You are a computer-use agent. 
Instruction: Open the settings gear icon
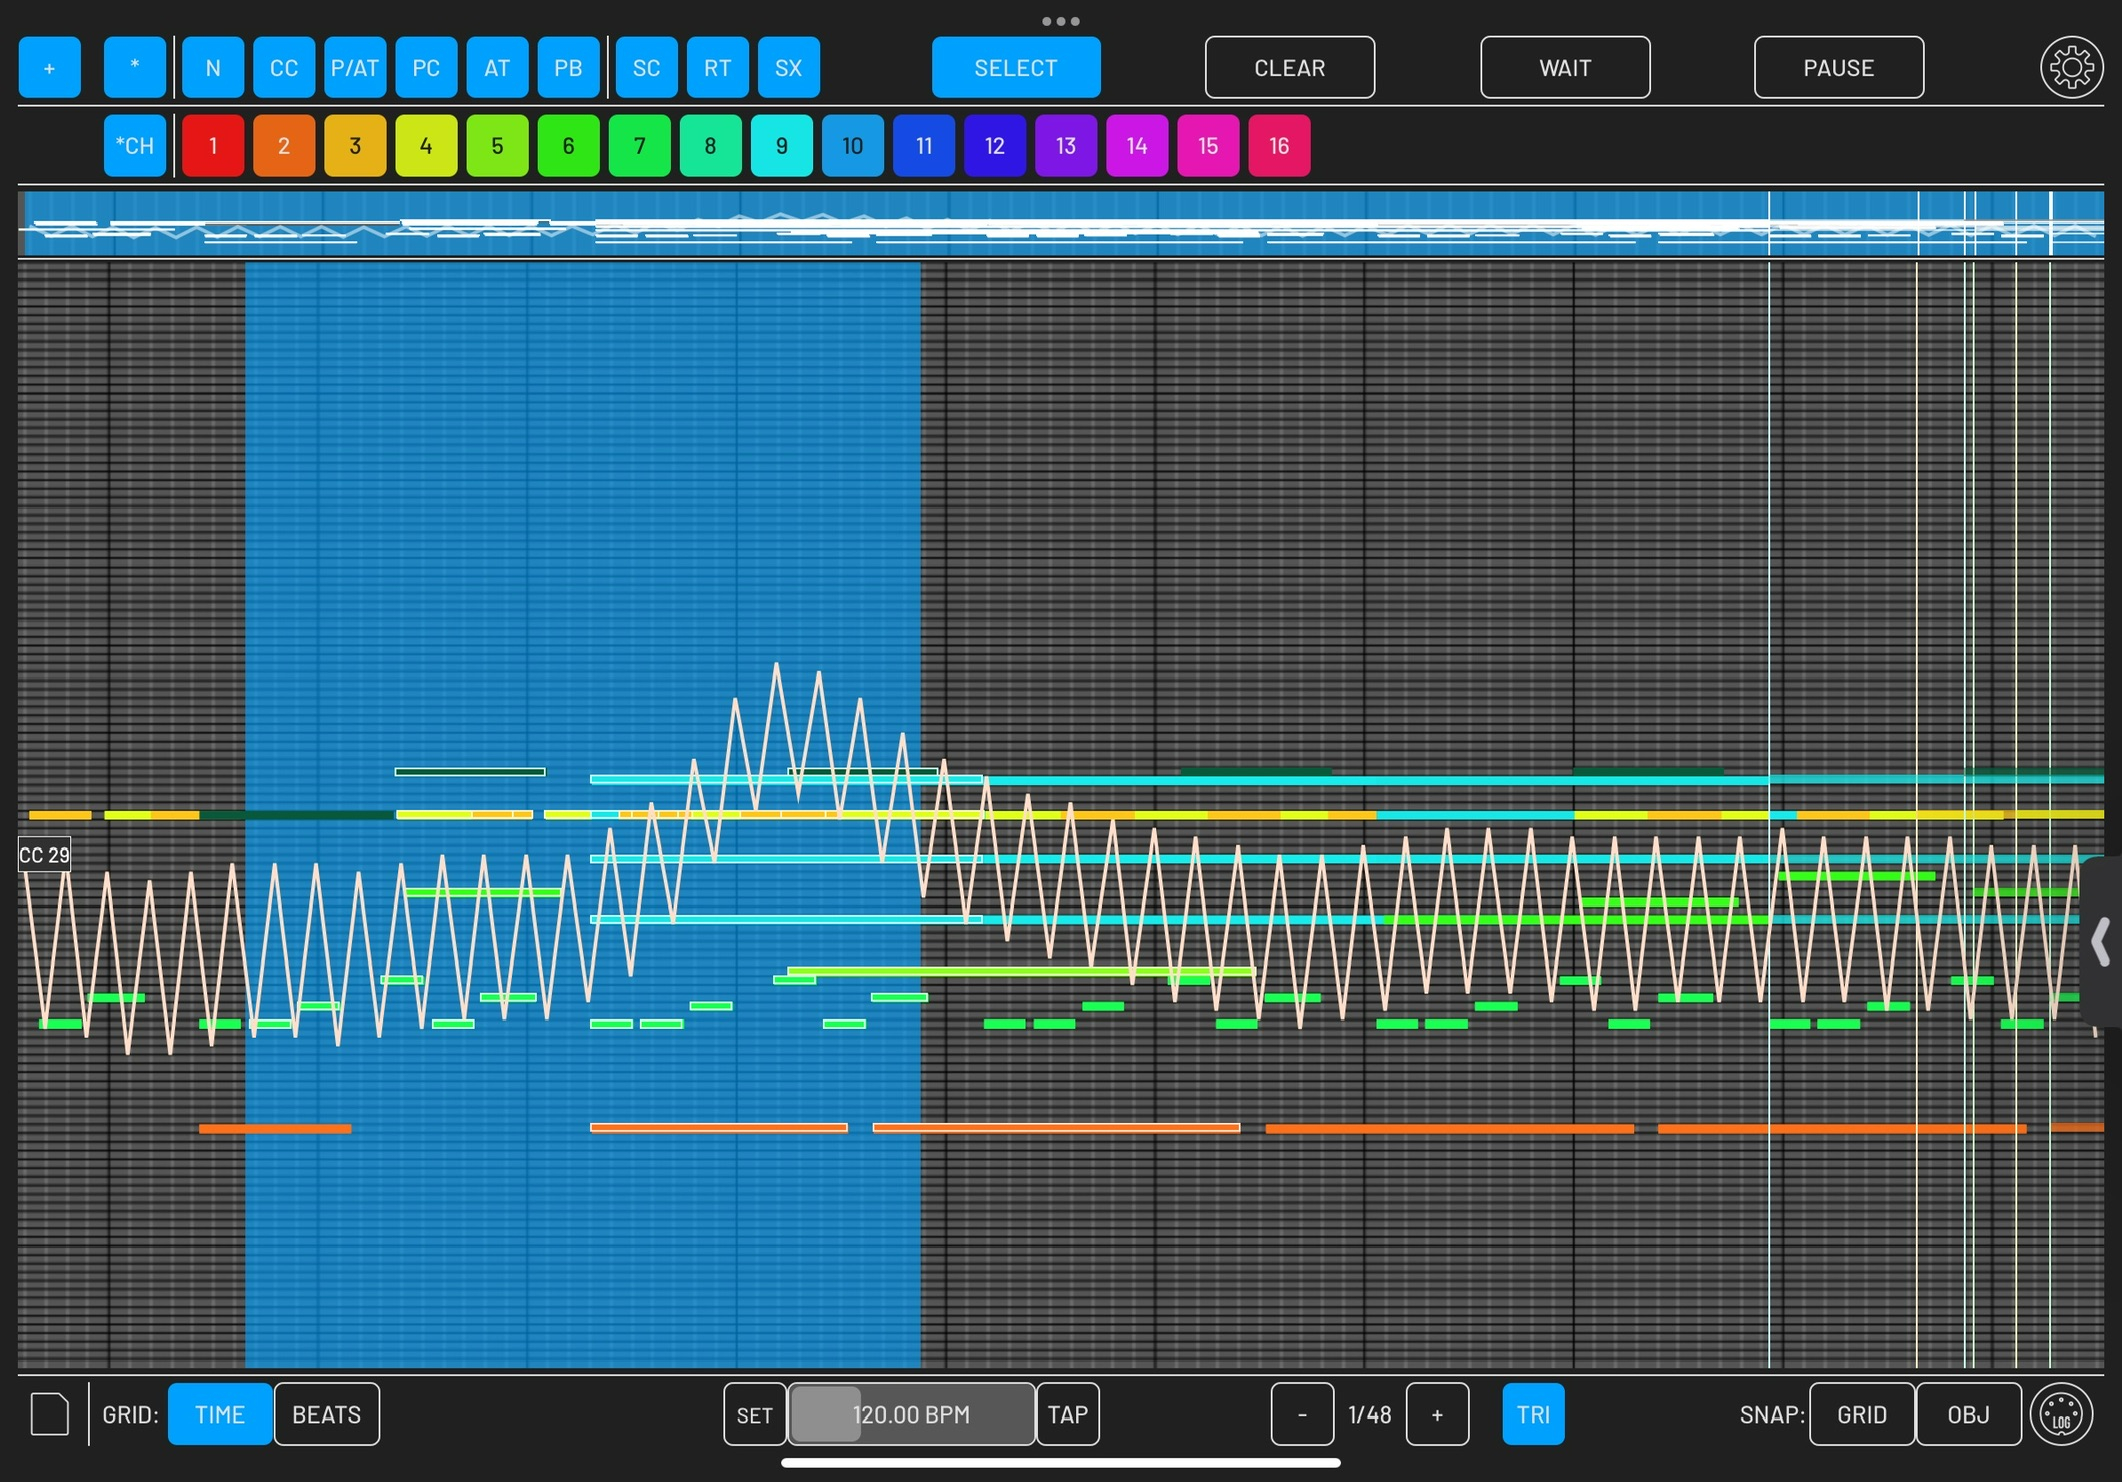(x=2070, y=68)
